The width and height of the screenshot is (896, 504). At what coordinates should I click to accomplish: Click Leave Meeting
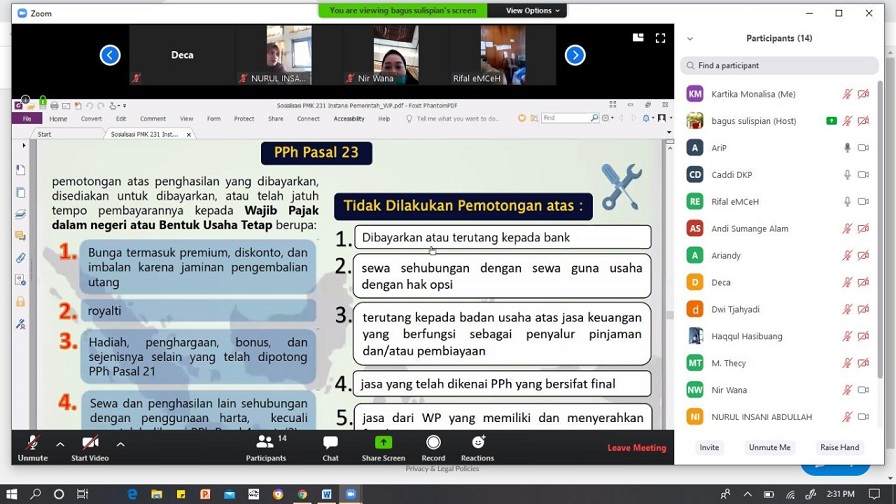click(636, 447)
